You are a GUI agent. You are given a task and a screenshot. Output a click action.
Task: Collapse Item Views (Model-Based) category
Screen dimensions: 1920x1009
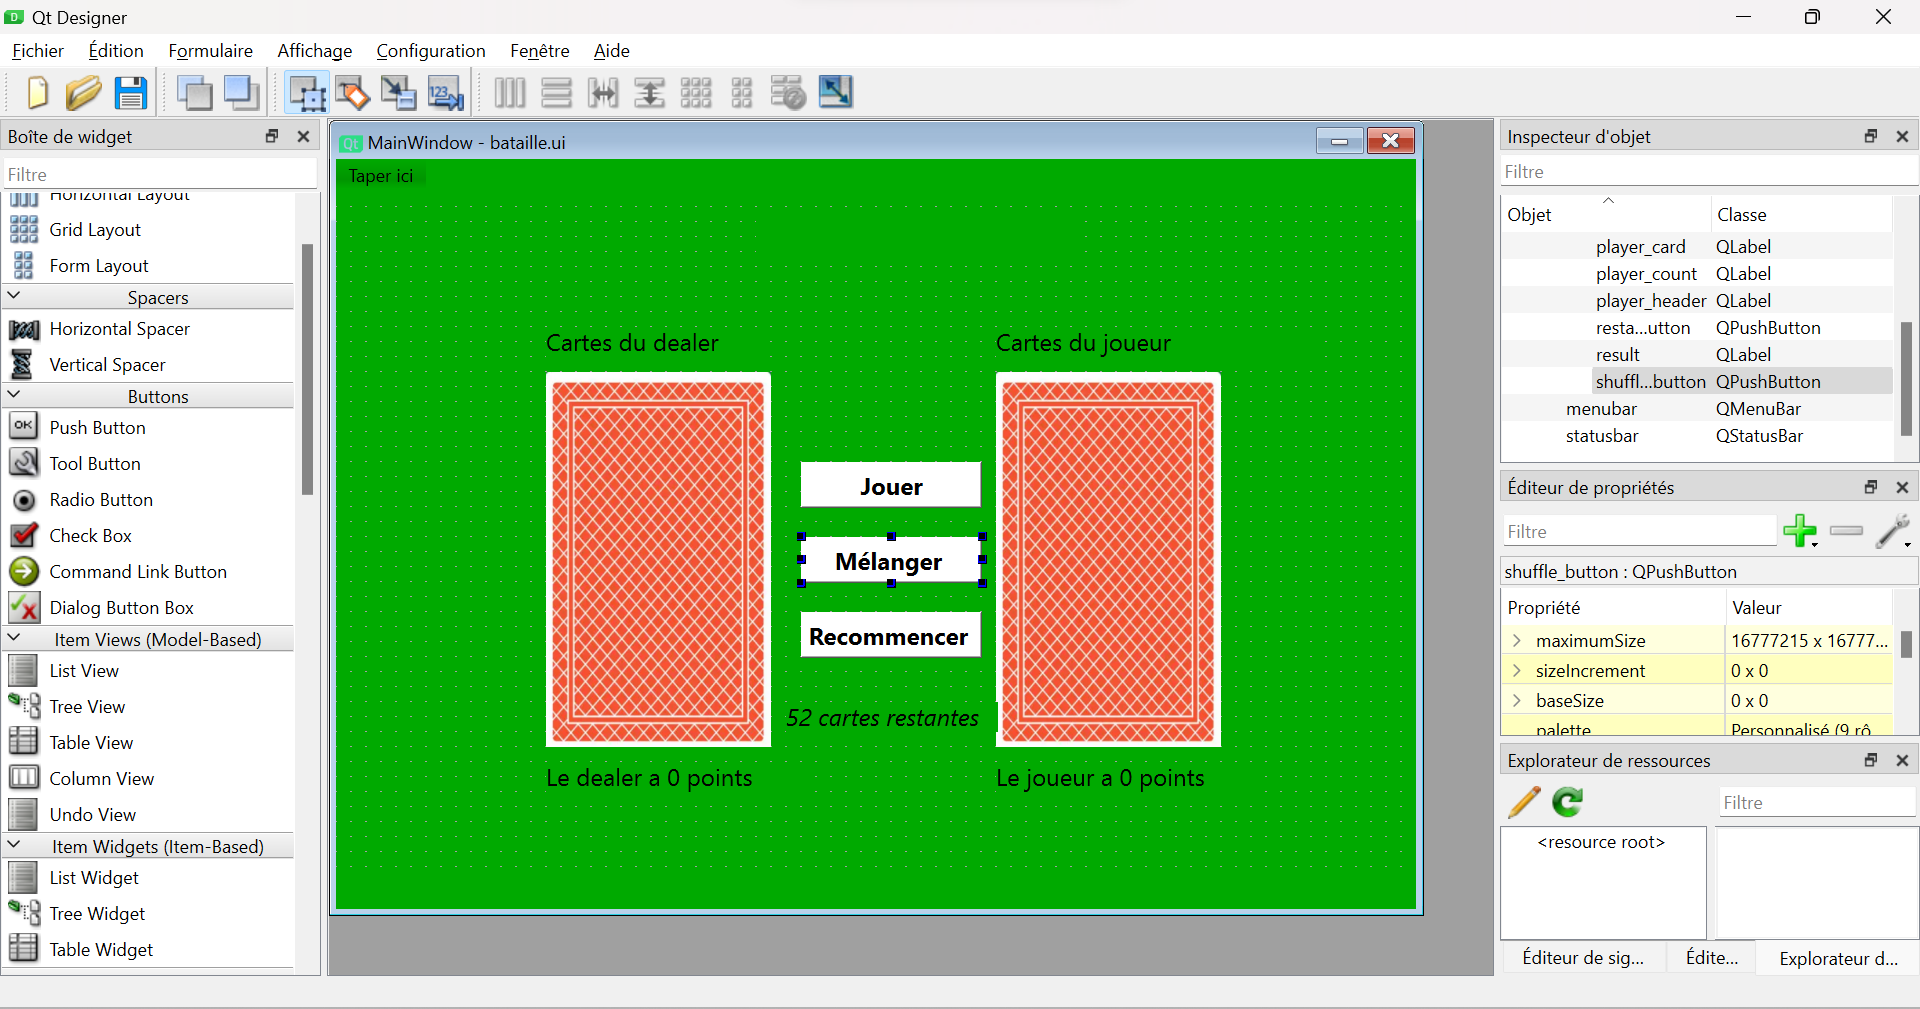coord(14,638)
